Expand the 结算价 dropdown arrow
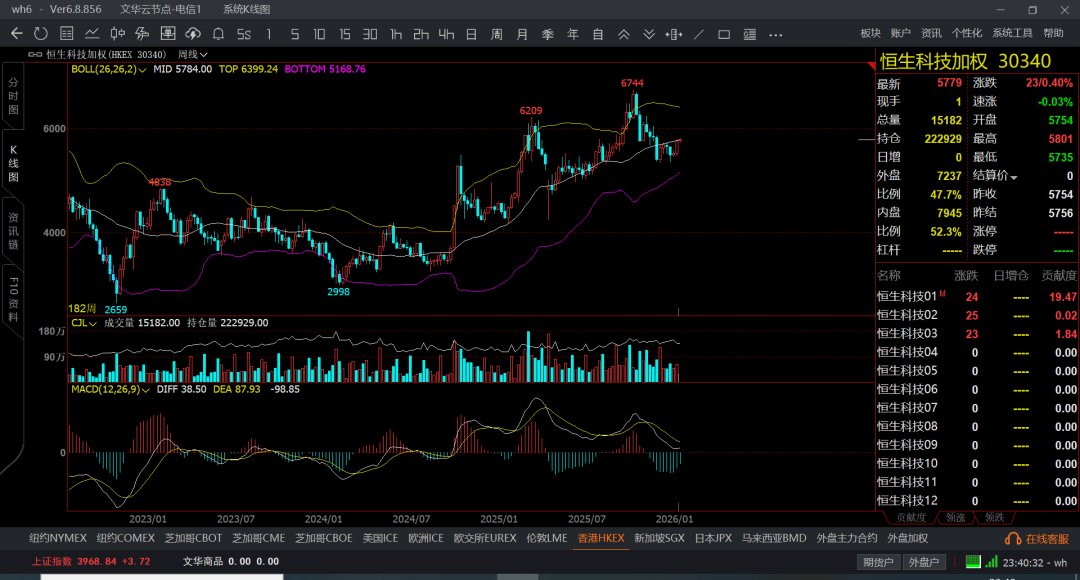Screen dimensions: 1080x580 [x=1015, y=177]
